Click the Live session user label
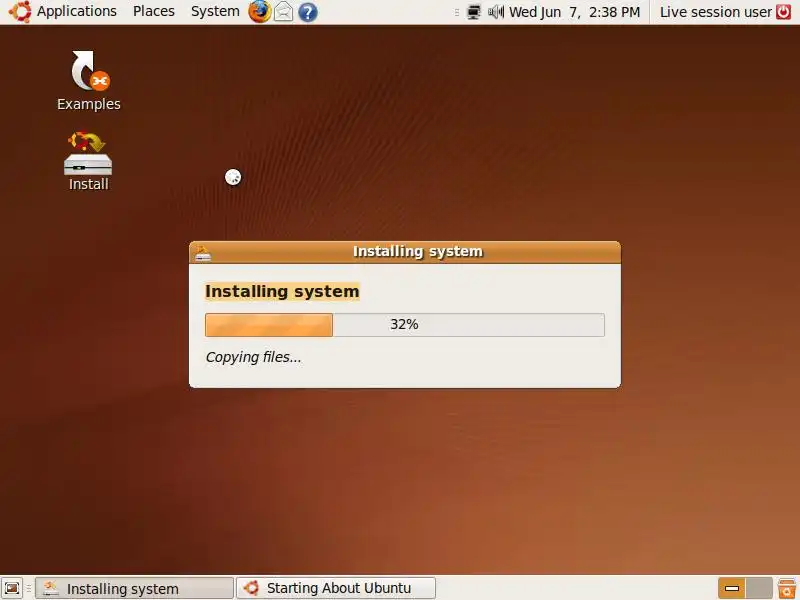 click(x=716, y=12)
